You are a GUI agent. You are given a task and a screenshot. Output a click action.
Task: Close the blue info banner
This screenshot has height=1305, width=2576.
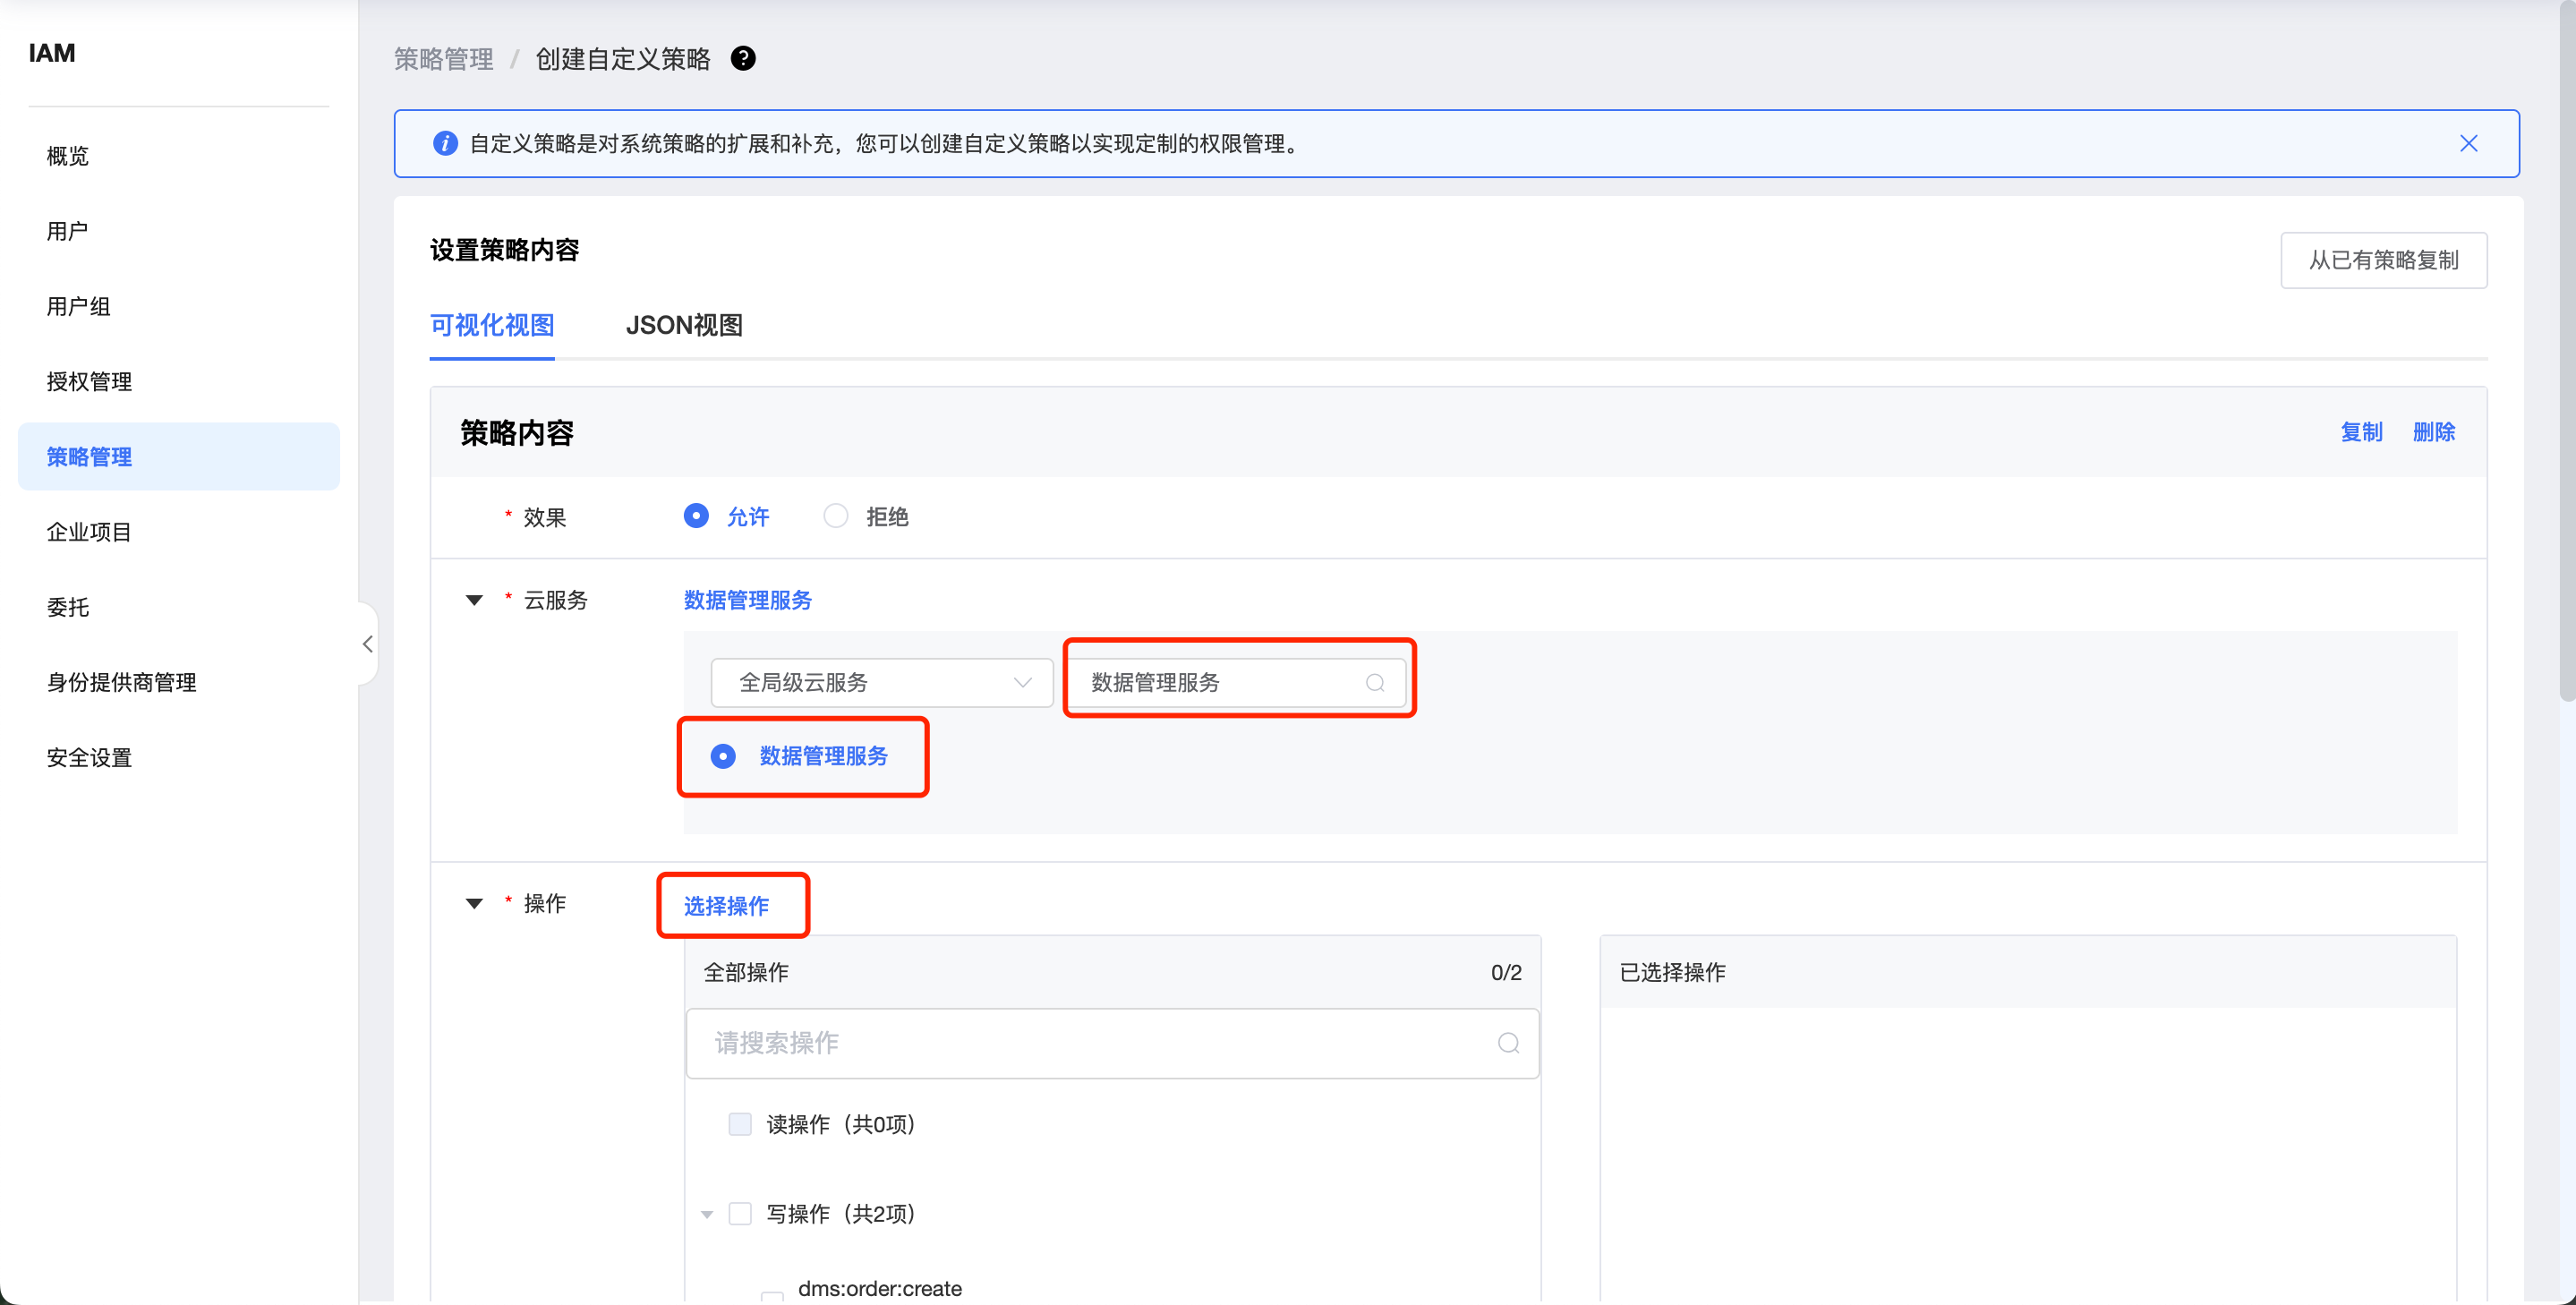tap(2468, 143)
